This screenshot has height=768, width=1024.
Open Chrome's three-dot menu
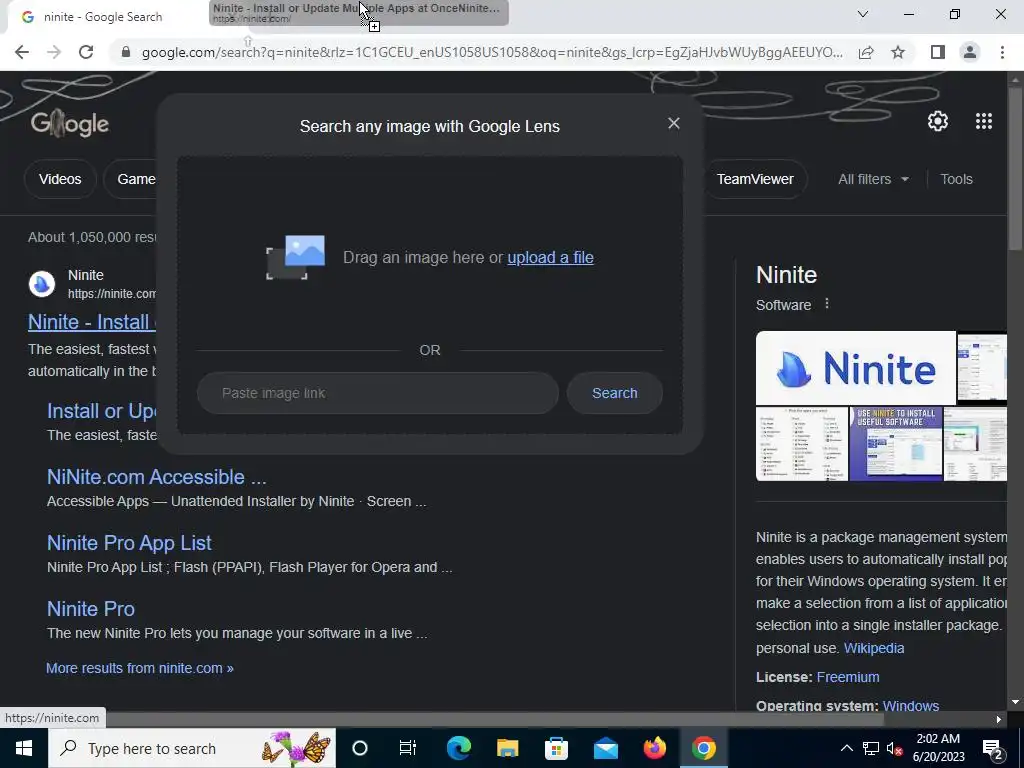(1002, 52)
